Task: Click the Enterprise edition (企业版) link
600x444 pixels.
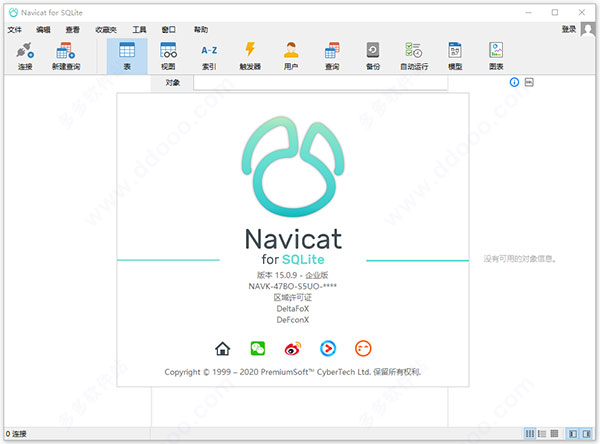Action: coord(316,275)
